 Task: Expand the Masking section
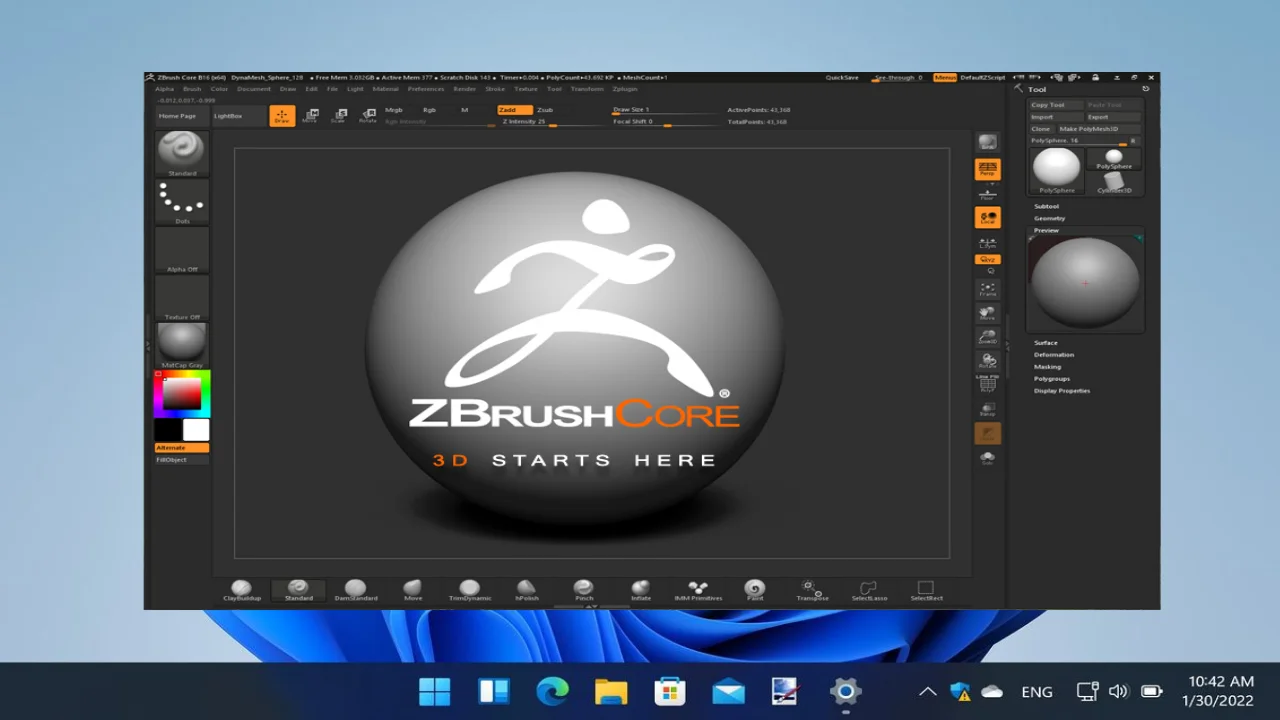(1047, 367)
